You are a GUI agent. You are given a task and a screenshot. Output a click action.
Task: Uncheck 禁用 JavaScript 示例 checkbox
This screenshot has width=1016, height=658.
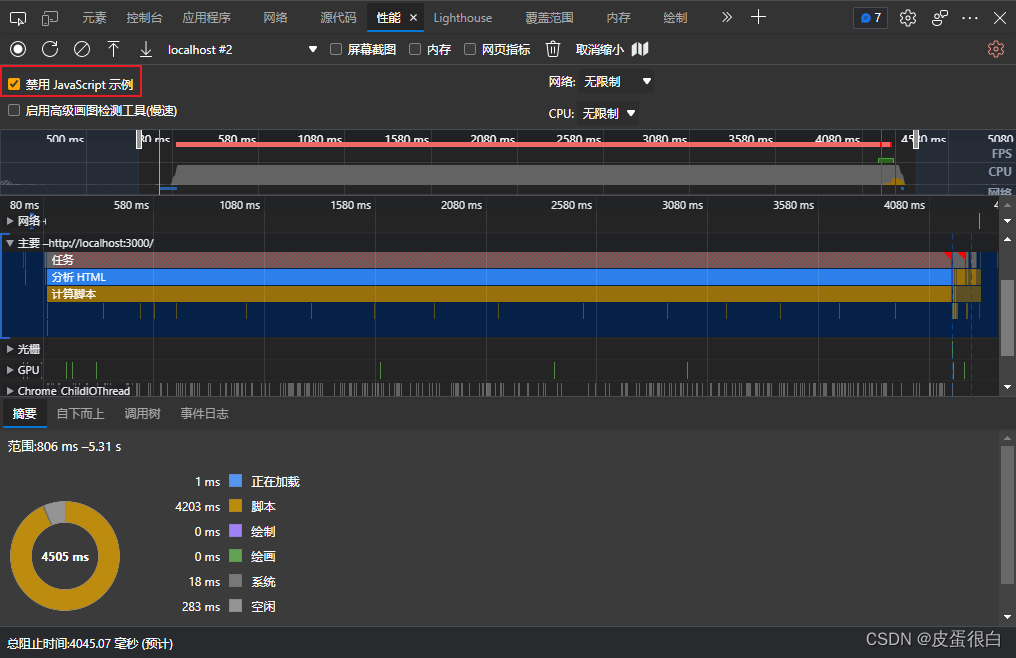click(14, 85)
